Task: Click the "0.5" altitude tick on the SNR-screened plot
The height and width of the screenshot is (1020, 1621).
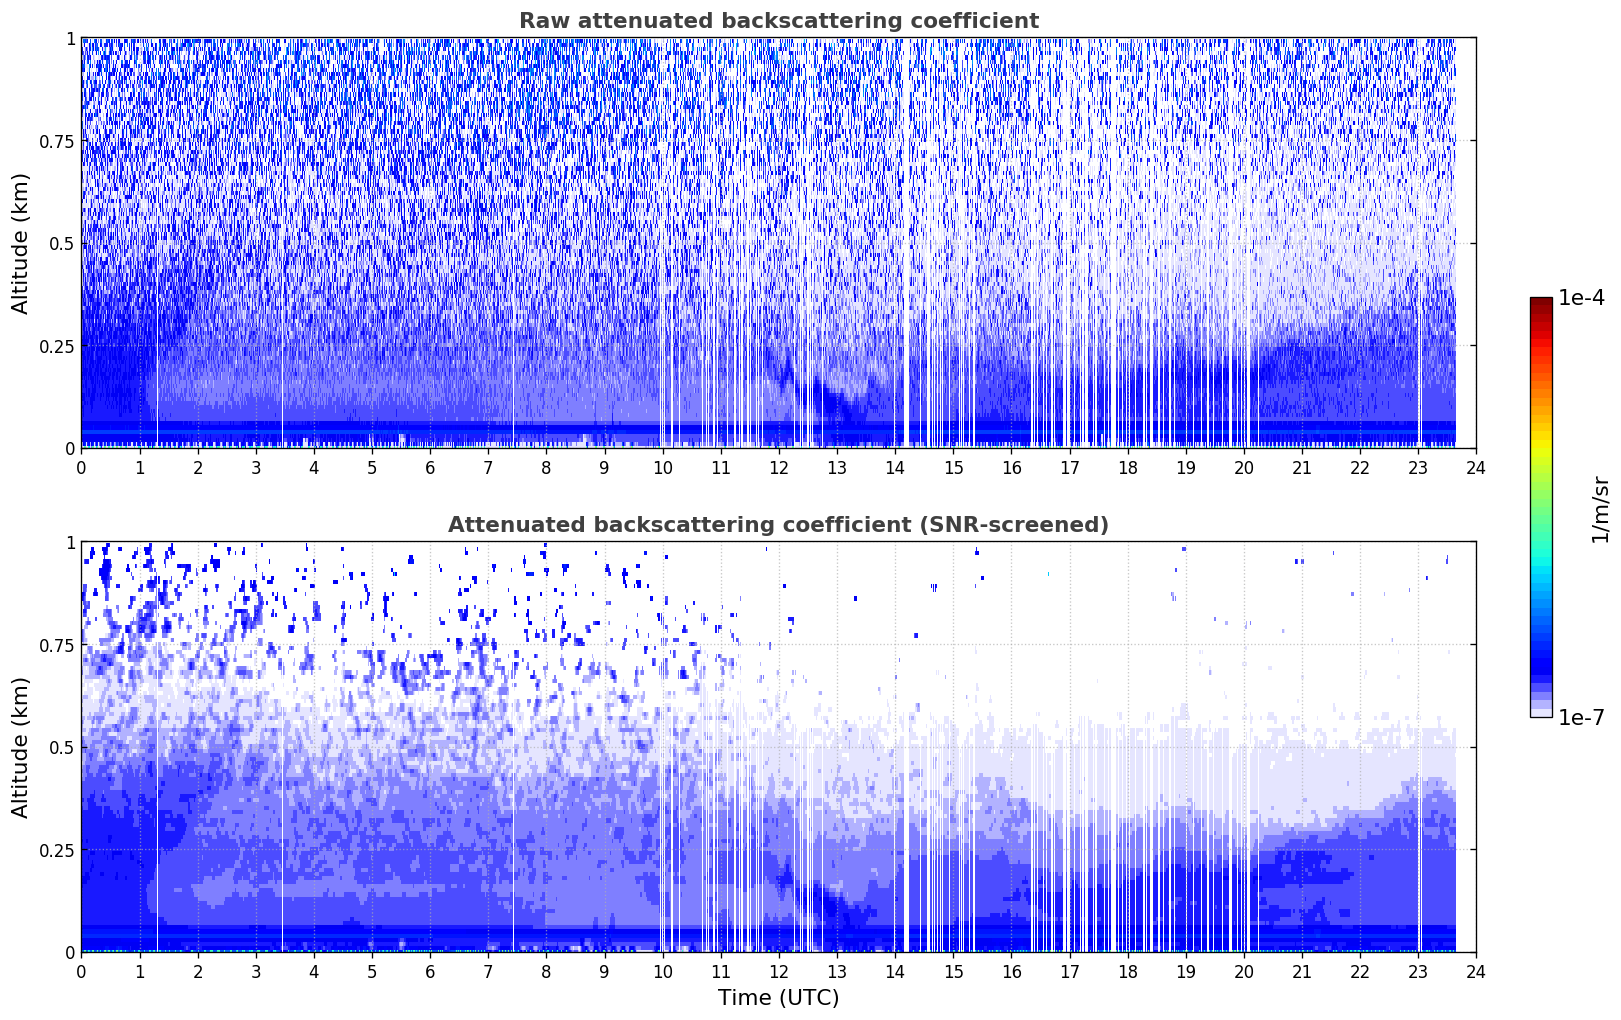Action: tap(62, 747)
